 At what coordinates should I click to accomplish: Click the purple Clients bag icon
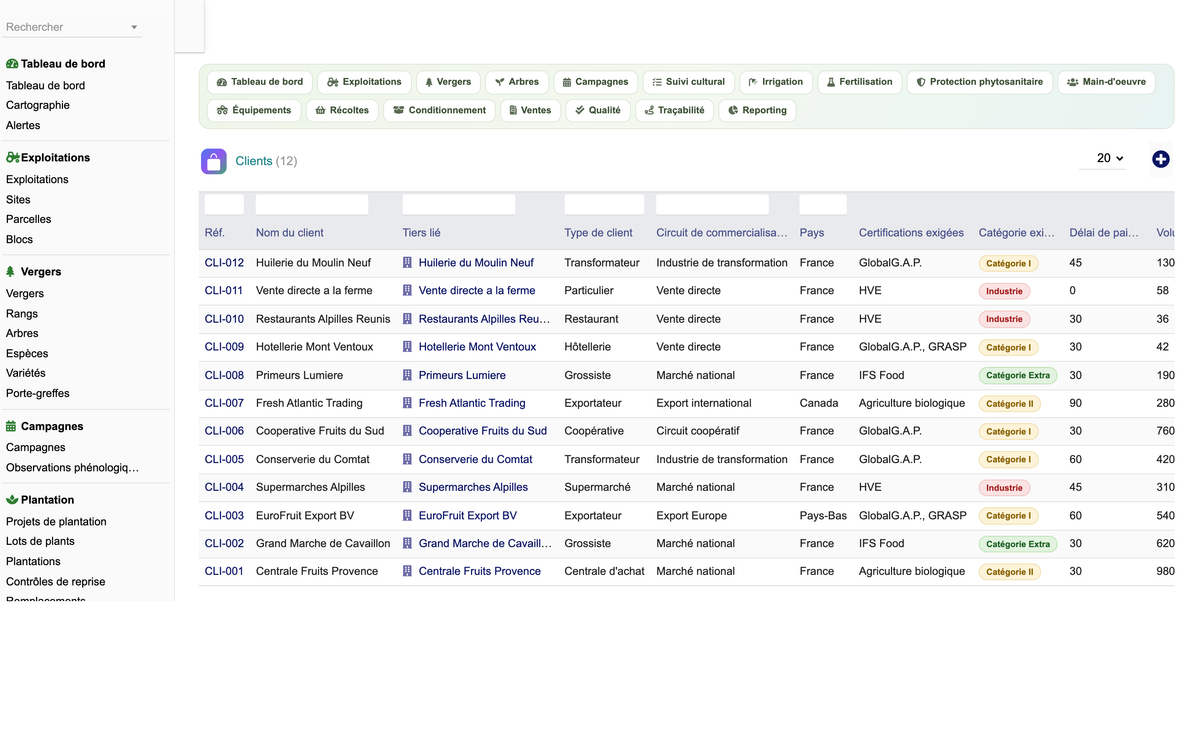point(214,161)
